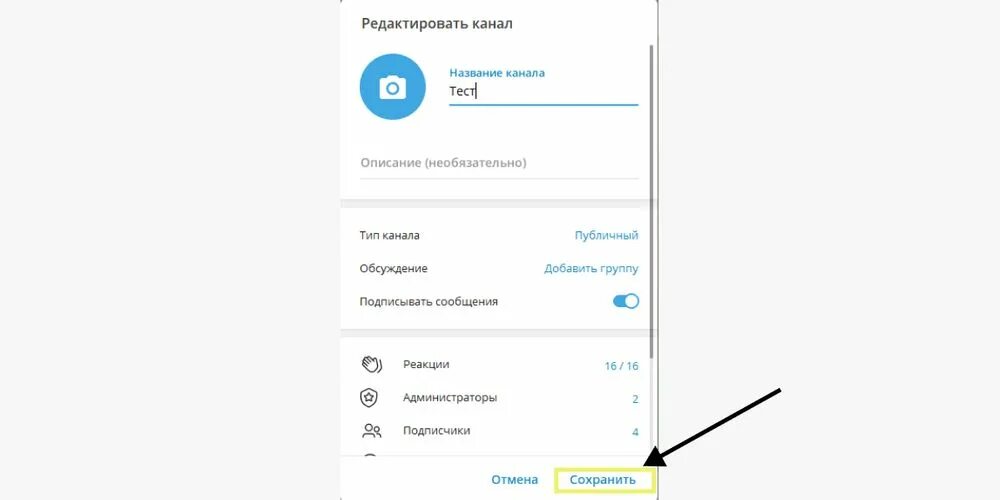Click the Отмена button

[514, 480]
